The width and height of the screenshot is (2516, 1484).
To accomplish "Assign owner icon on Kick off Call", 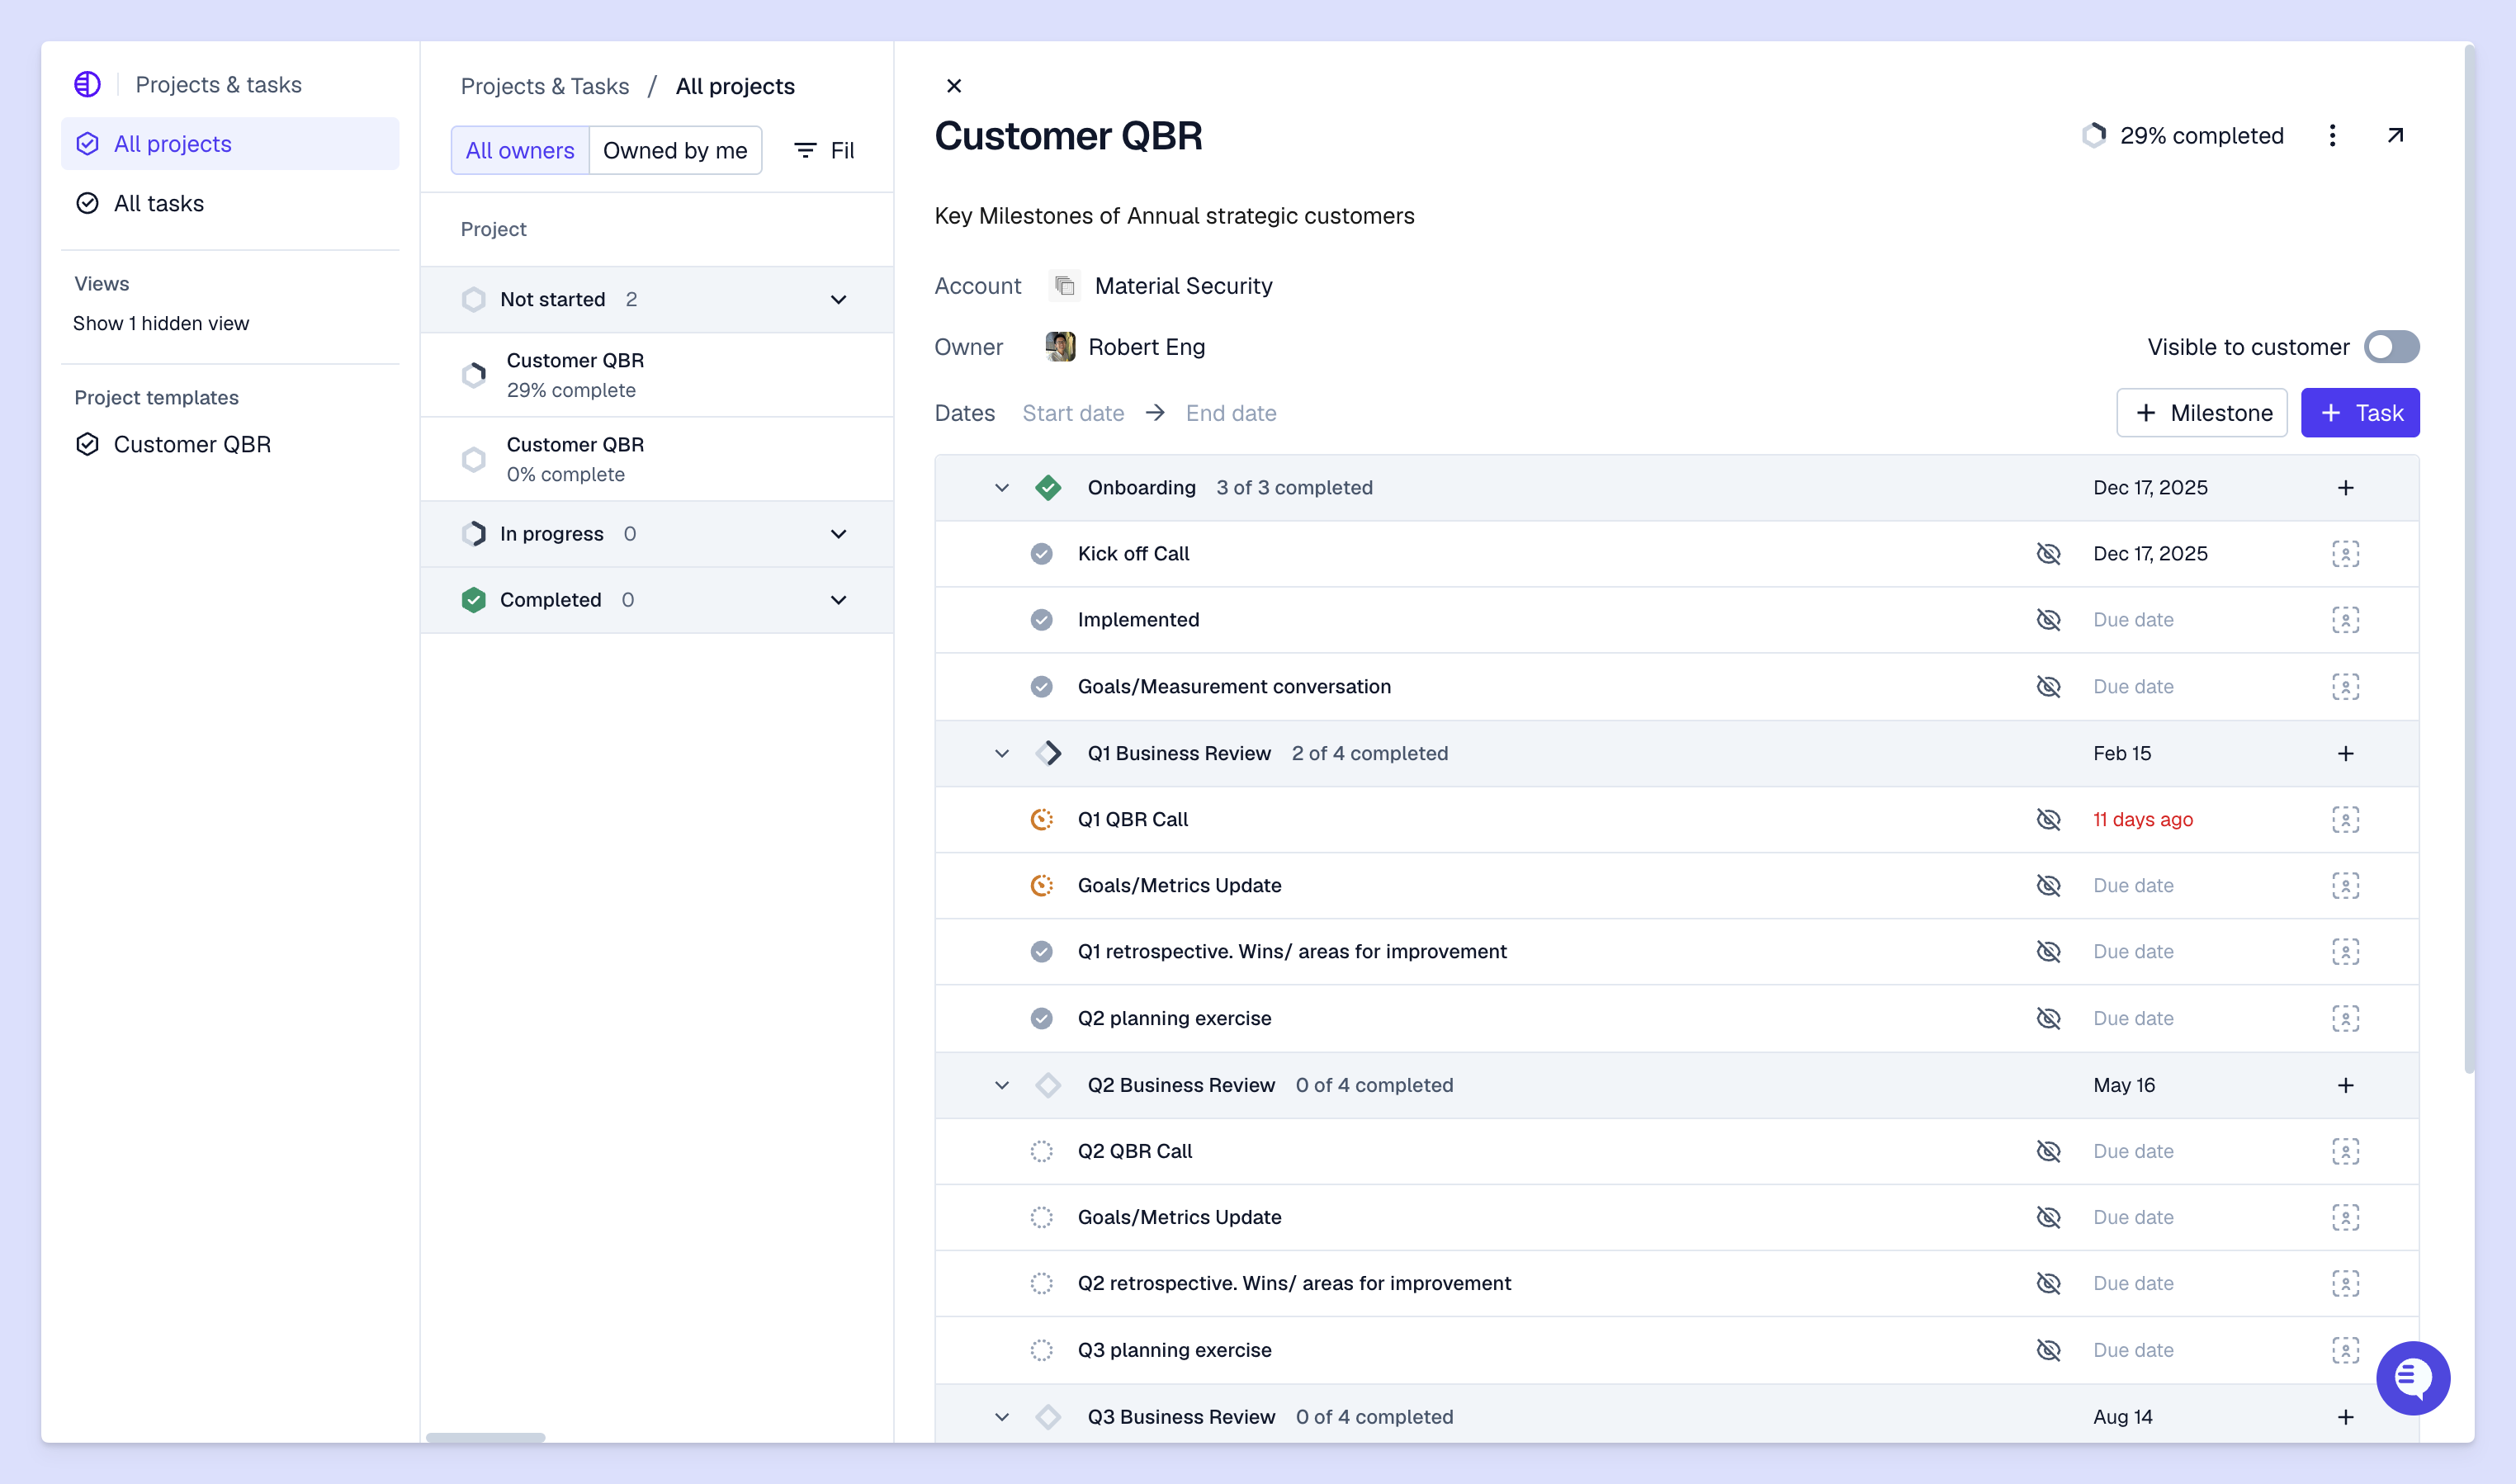I will pos(2345,553).
